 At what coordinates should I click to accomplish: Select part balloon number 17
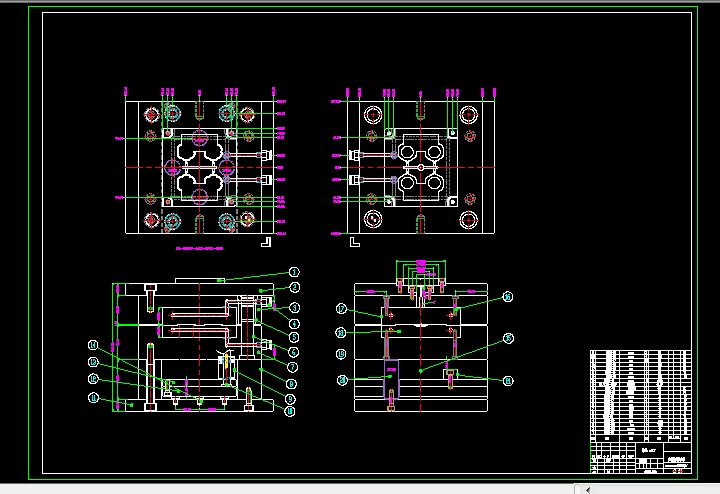pyautogui.click(x=341, y=309)
